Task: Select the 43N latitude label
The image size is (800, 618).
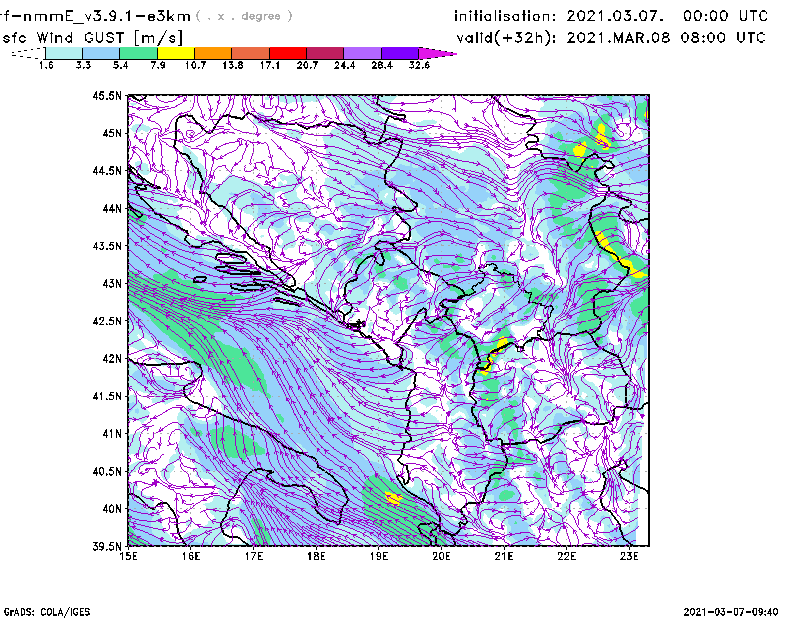Action: click(112, 283)
